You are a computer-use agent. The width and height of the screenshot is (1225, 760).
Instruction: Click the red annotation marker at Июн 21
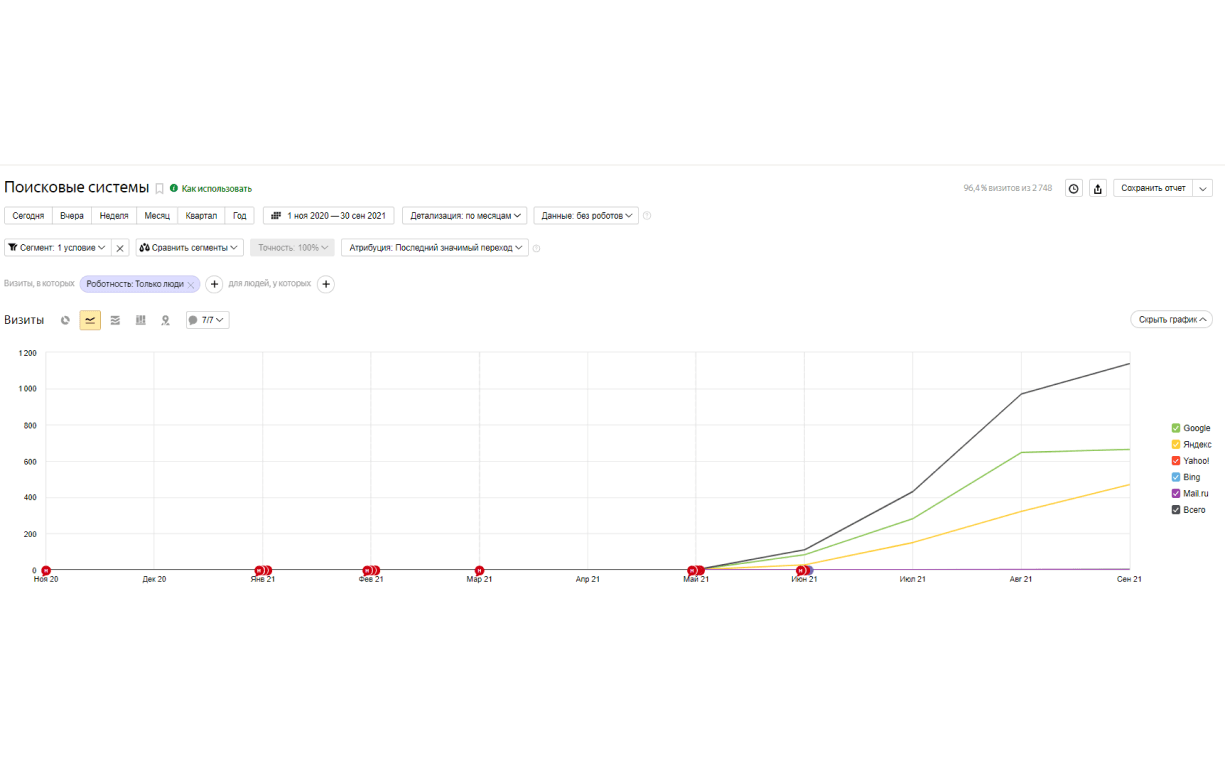[x=801, y=570]
